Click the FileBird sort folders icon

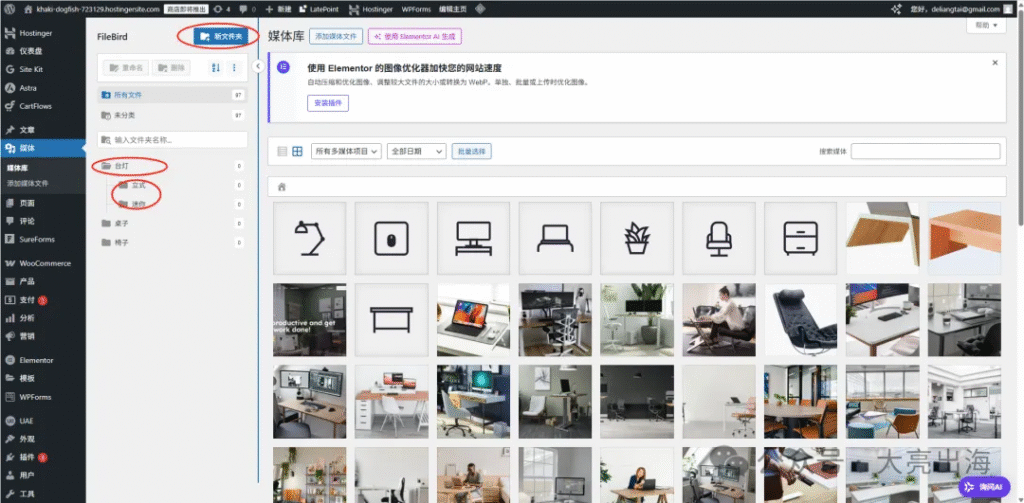point(216,67)
